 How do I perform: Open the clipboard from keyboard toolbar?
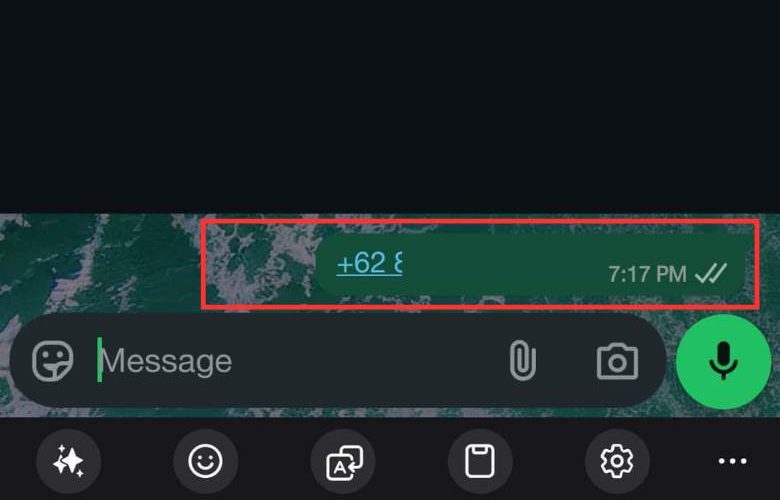[x=480, y=461]
